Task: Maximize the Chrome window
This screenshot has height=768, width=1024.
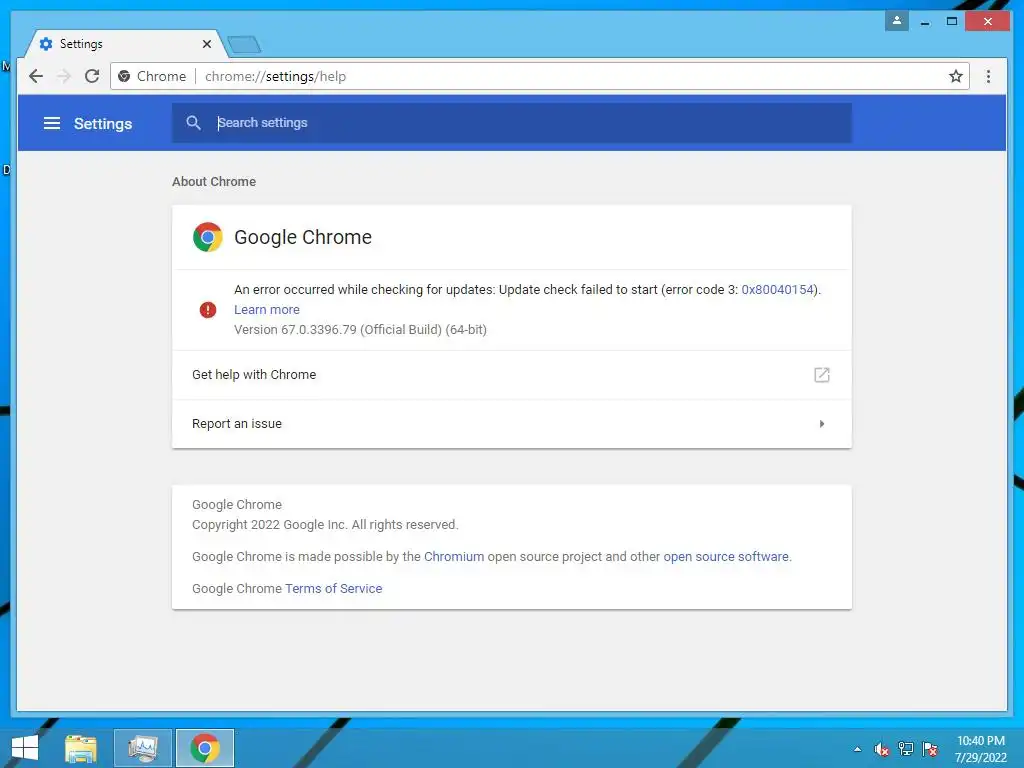Action: [952, 22]
